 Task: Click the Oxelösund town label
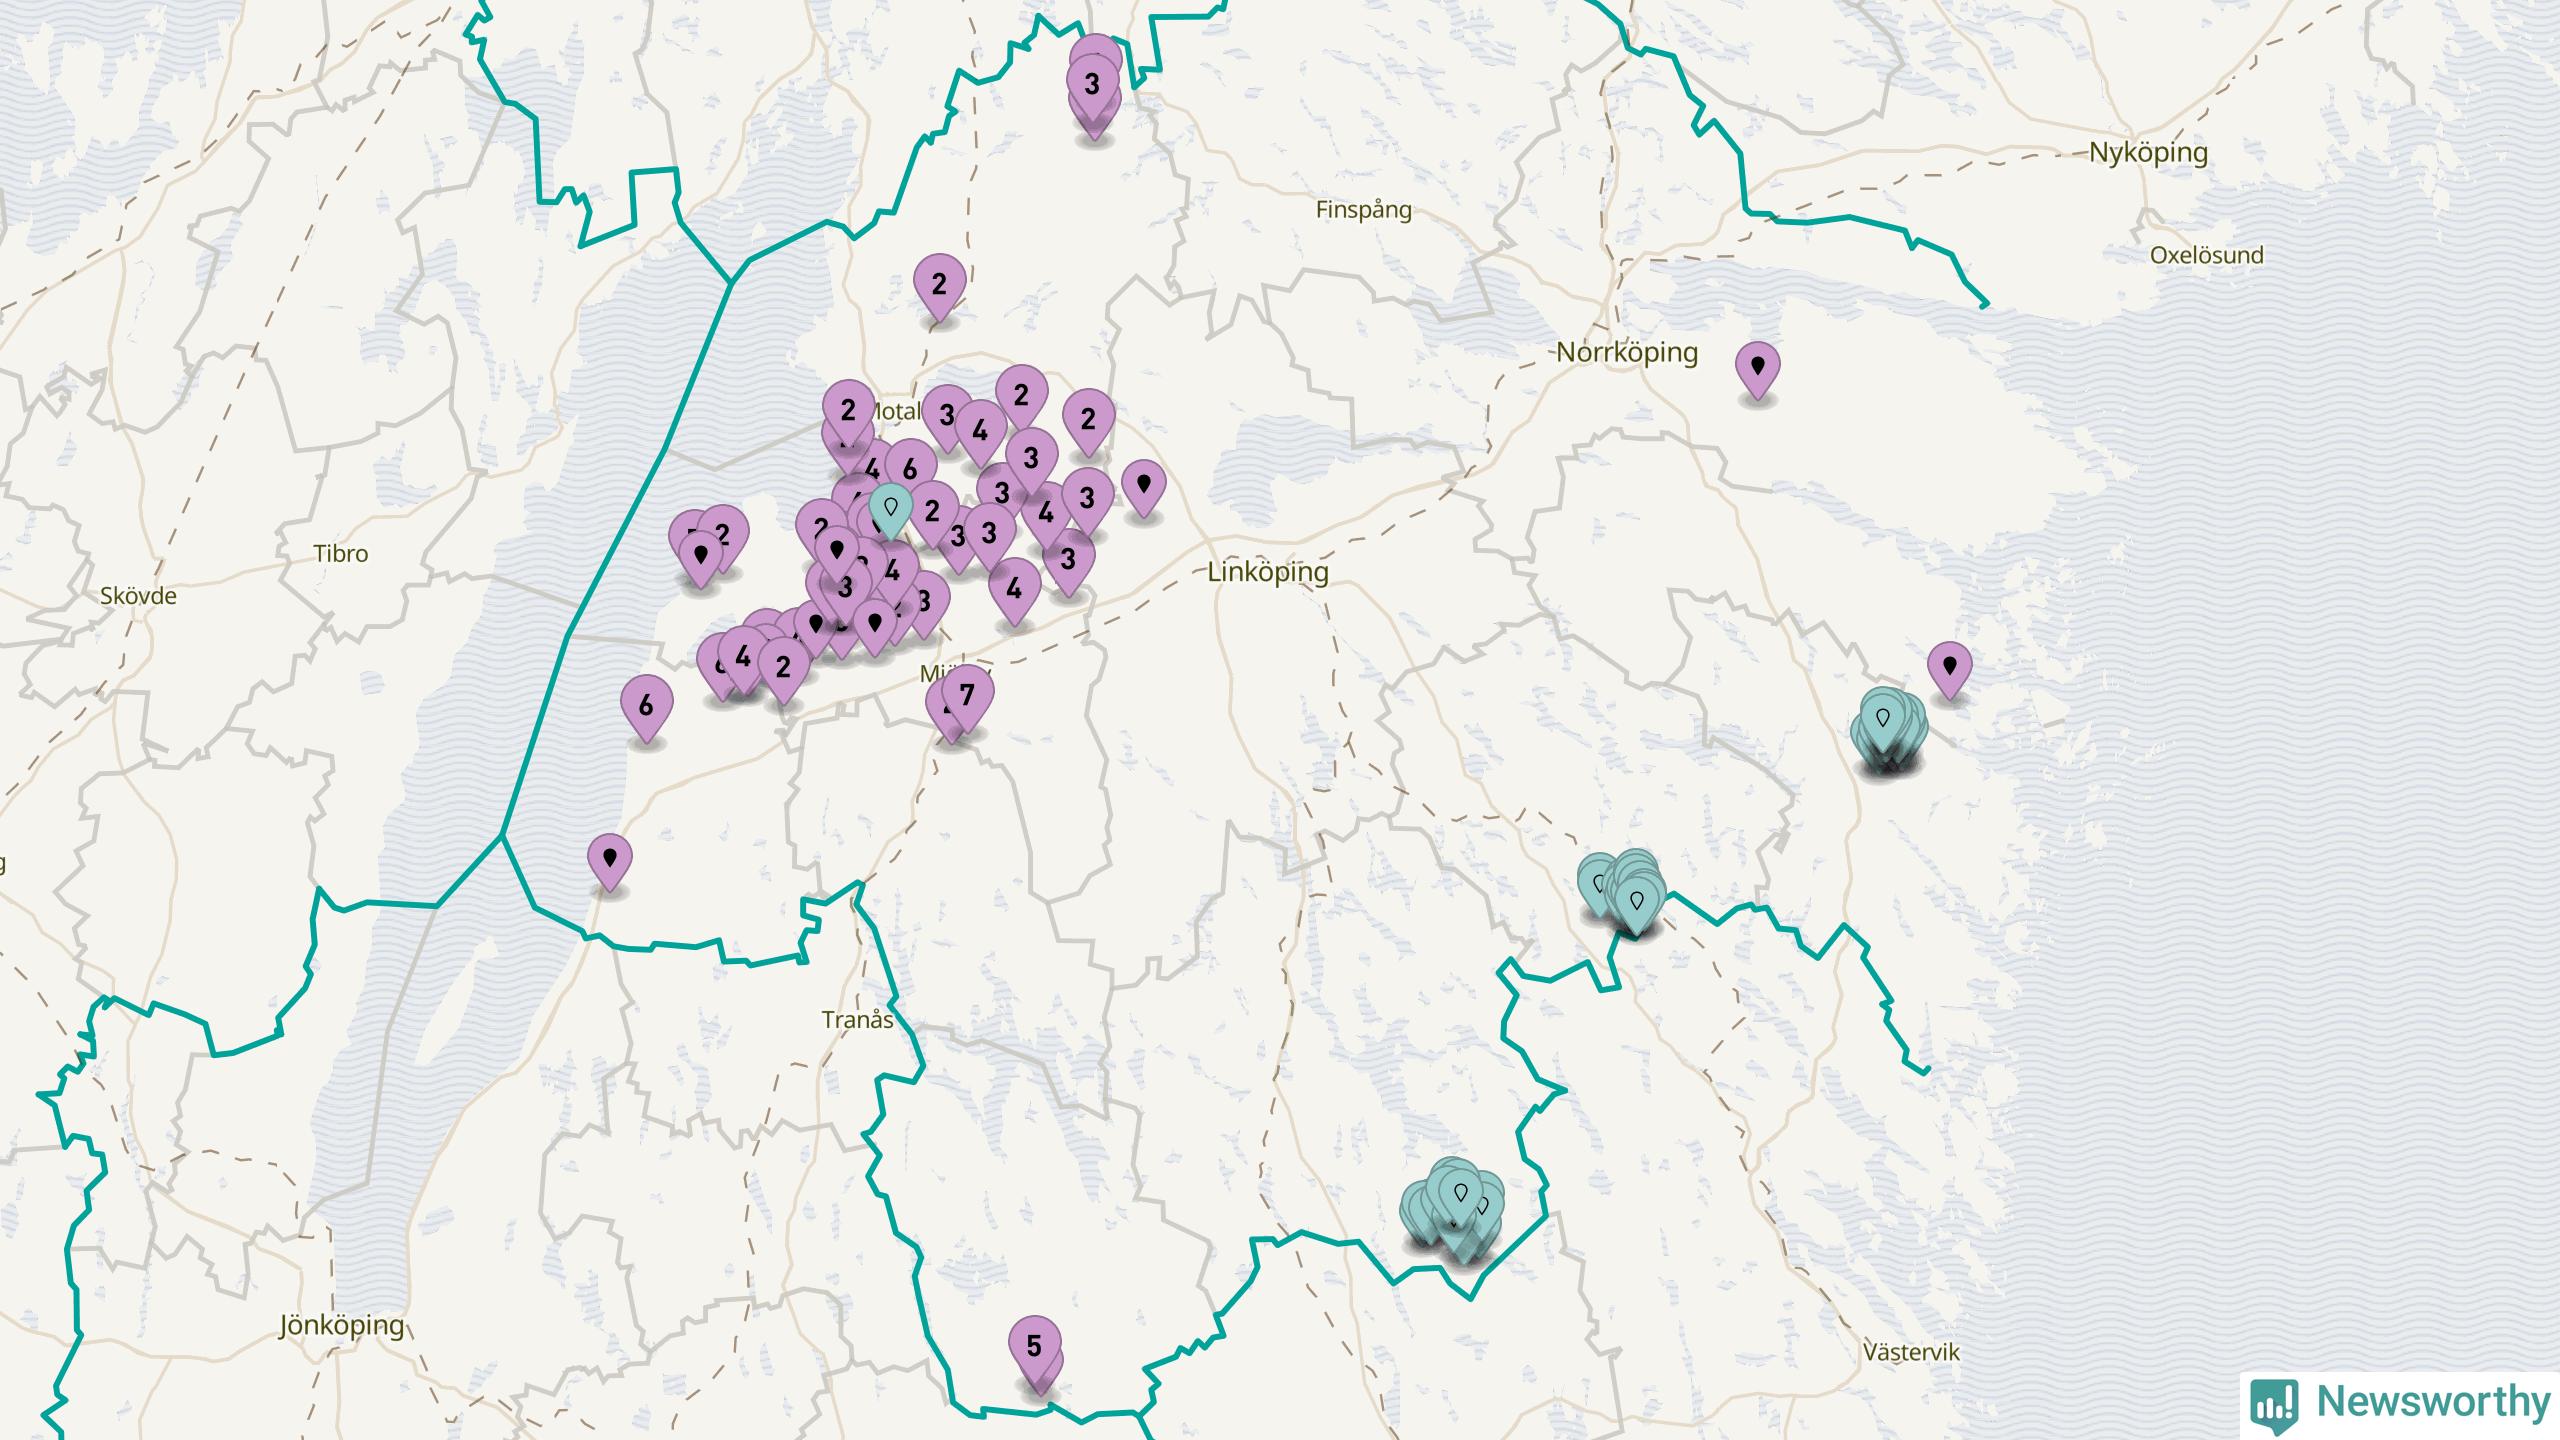point(2207,255)
